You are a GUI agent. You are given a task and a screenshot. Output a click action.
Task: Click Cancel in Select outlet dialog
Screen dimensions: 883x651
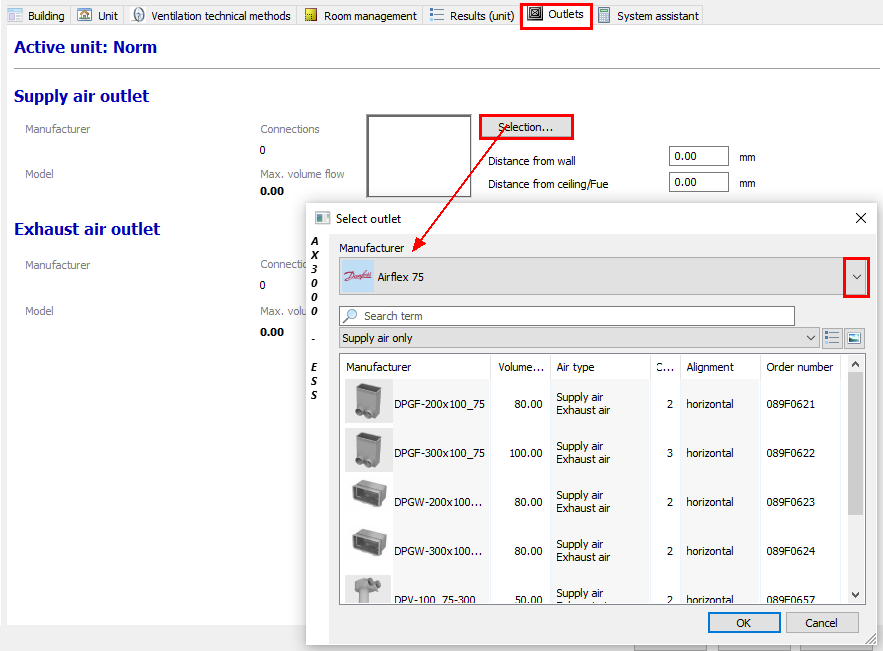(822, 623)
